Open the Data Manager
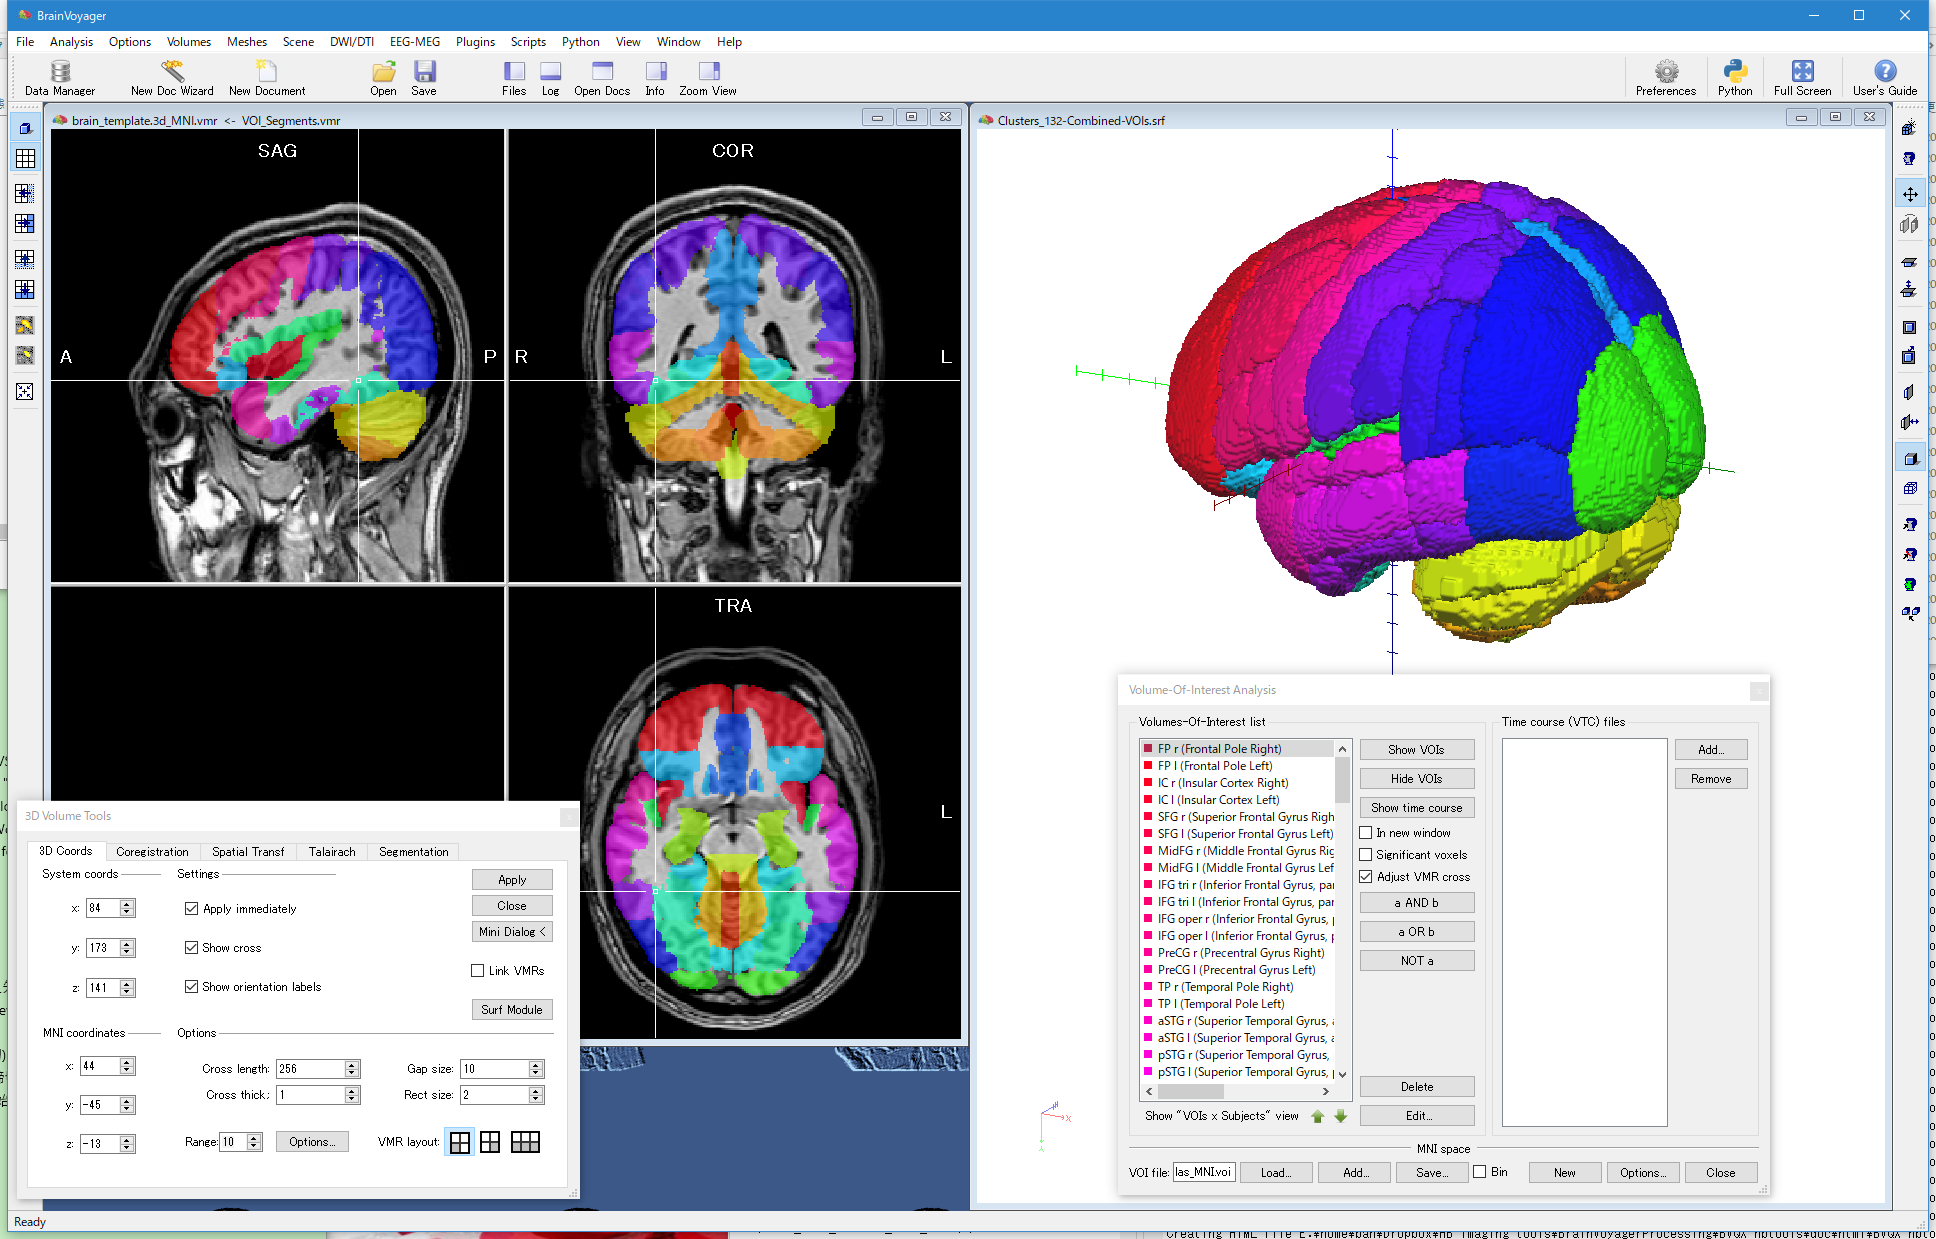The height and width of the screenshot is (1239, 1936). 60,77
